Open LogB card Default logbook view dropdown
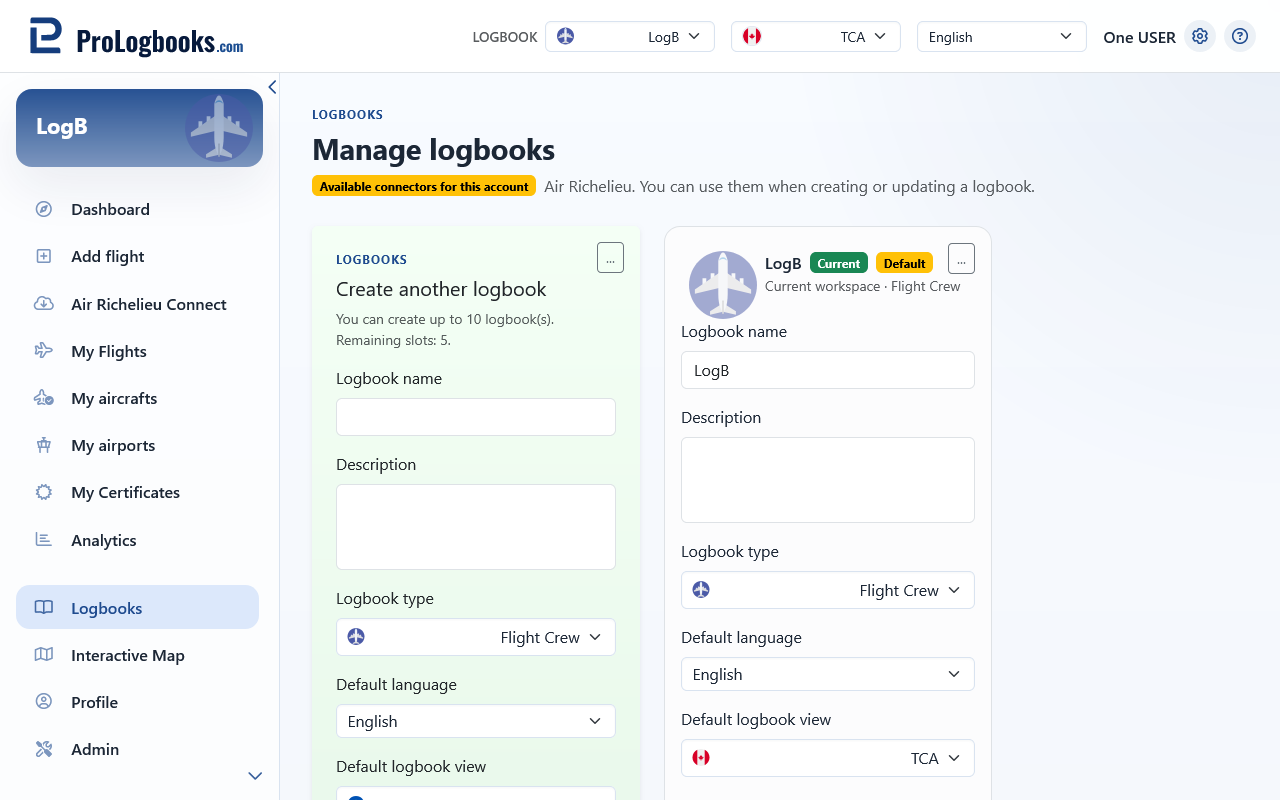The width and height of the screenshot is (1280, 800). coord(828,758)
